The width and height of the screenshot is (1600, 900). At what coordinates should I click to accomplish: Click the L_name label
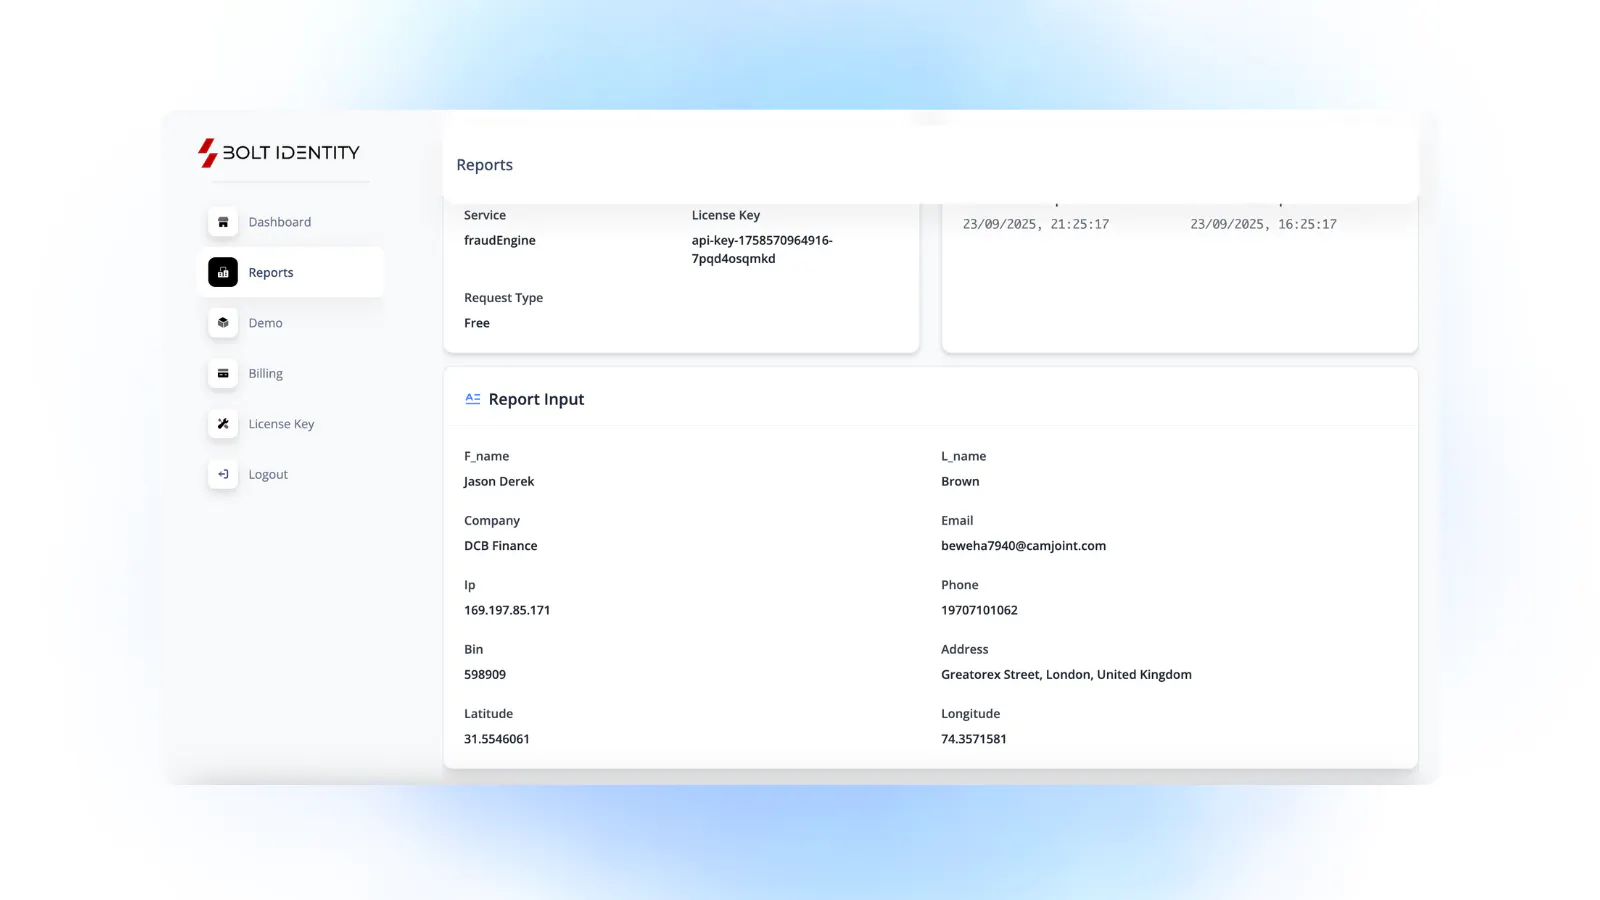pos(964,456)
